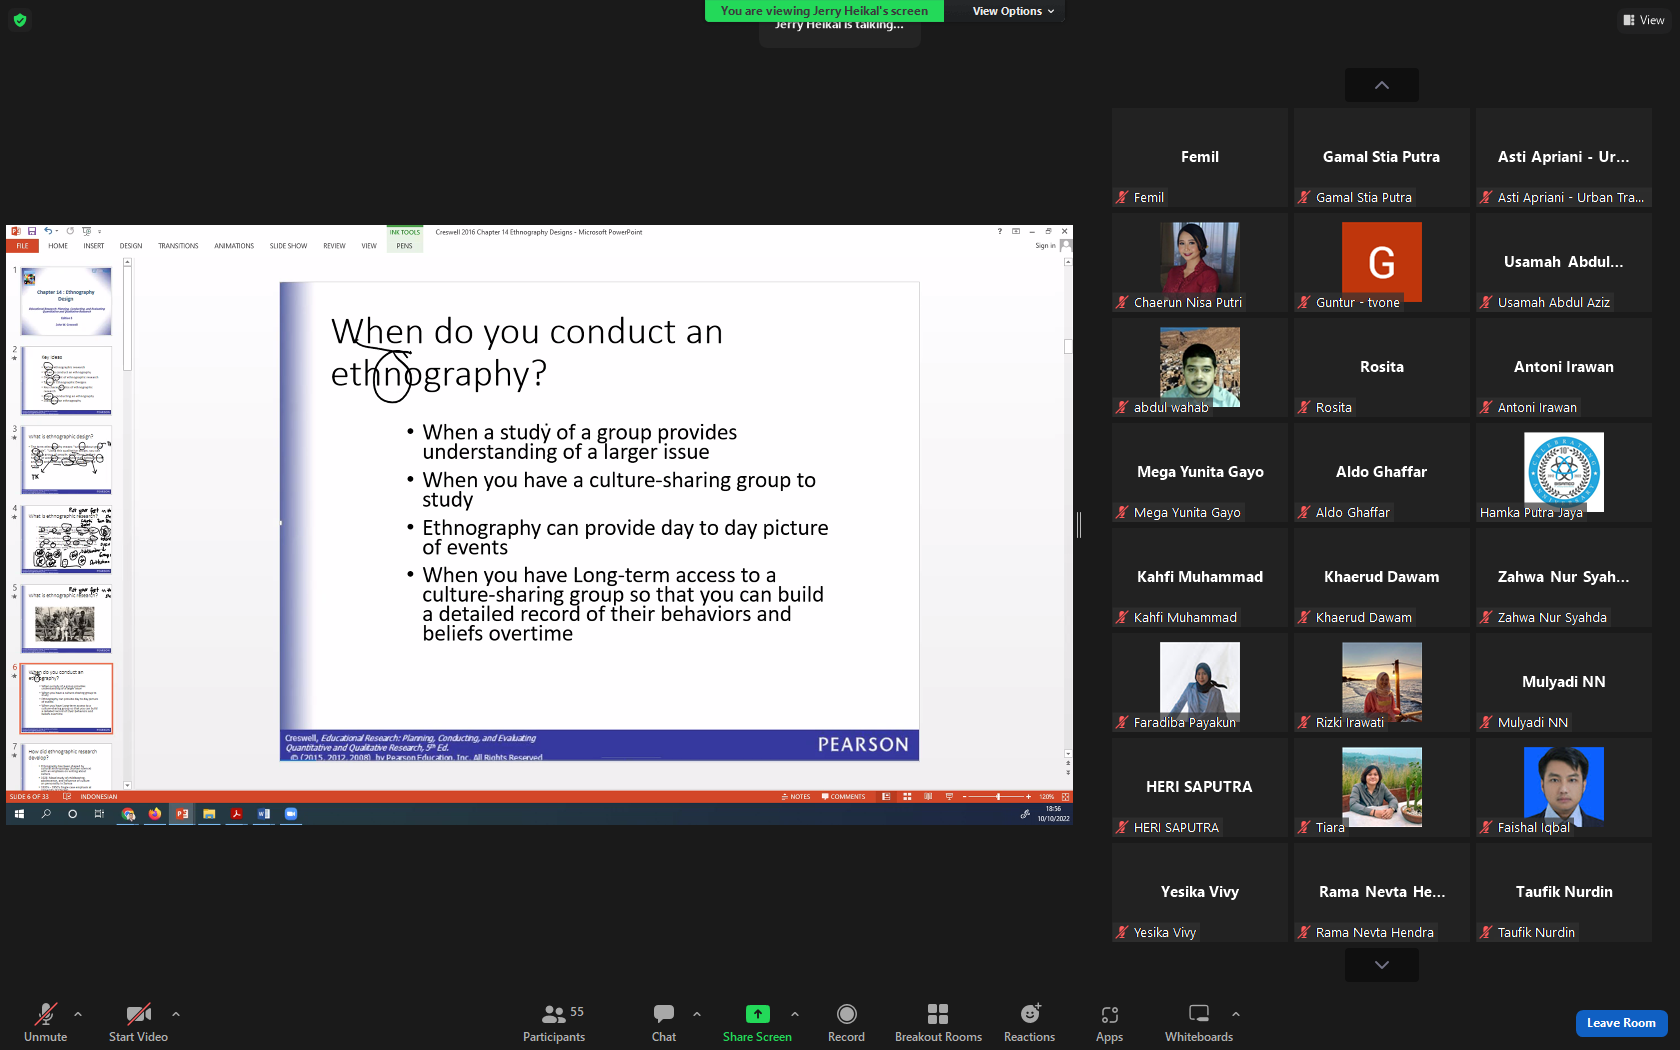1680x1050 pixels.
Task: Open PowerPoint Help question mark icon
Action: [999, 231]
